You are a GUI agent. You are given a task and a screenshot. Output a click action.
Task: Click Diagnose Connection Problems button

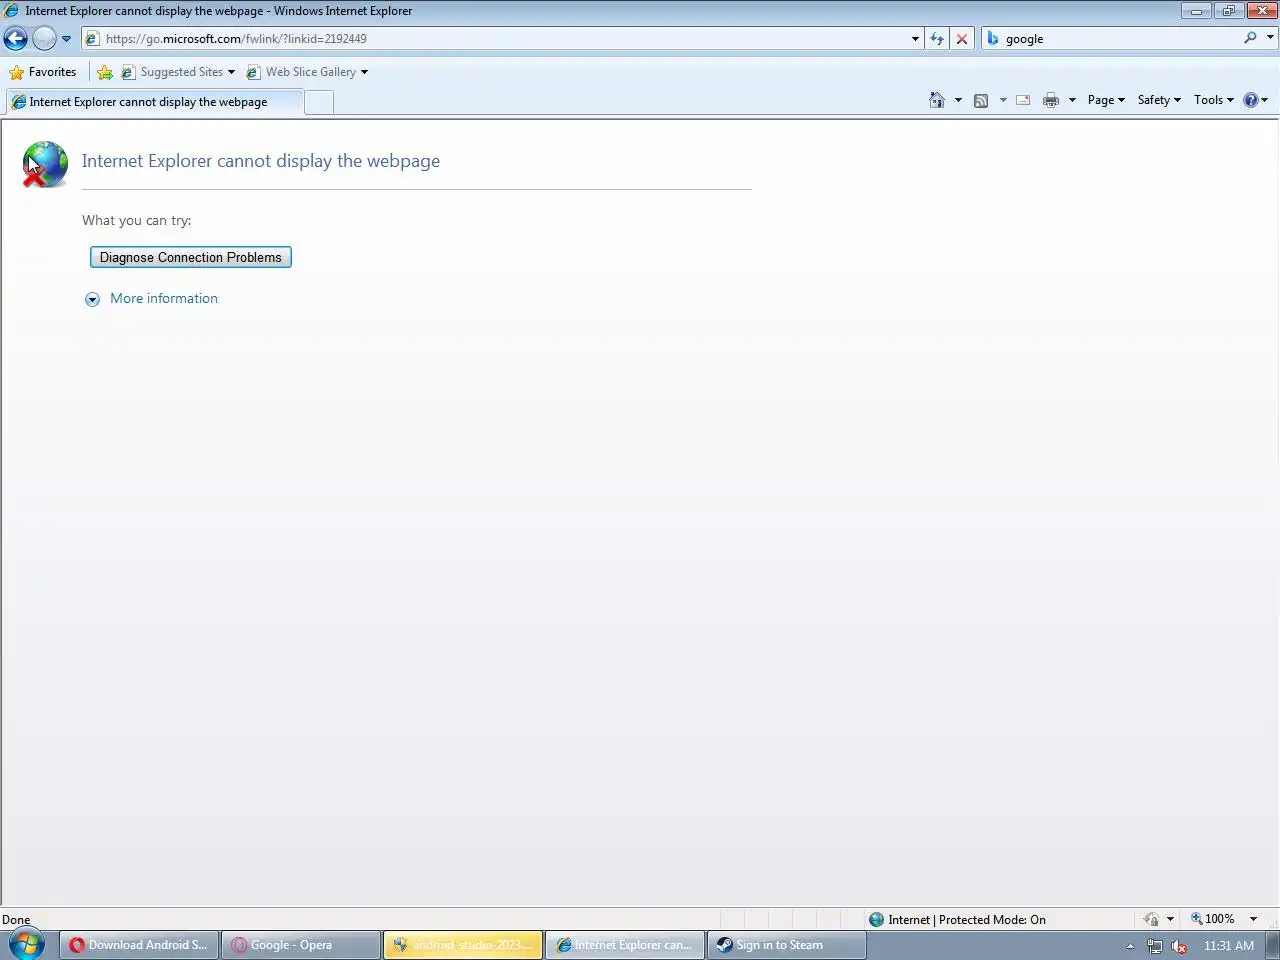pyautogui.click(x=191, y=257)
